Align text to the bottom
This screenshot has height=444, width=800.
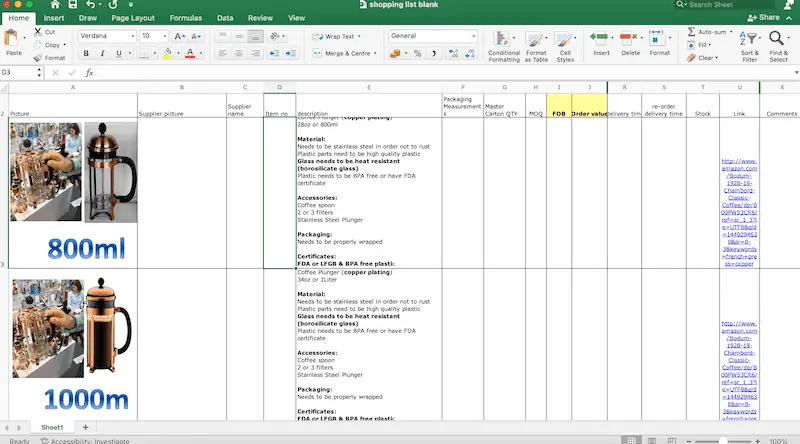[x=256, y=36]
